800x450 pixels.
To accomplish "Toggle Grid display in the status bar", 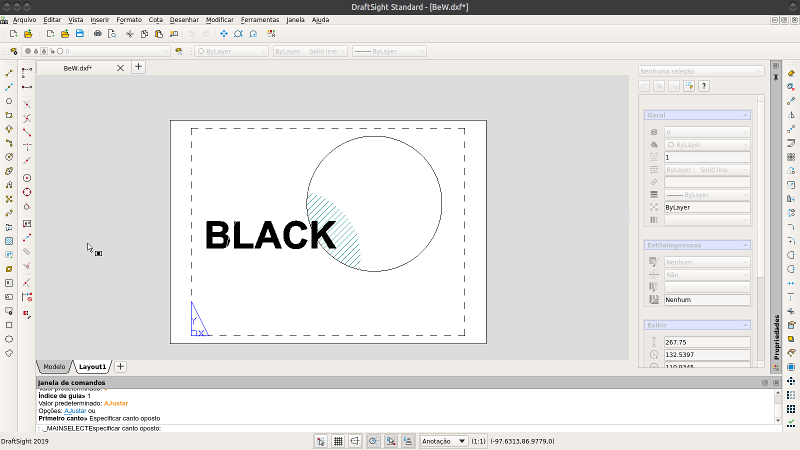I will [x=338, y=440].
